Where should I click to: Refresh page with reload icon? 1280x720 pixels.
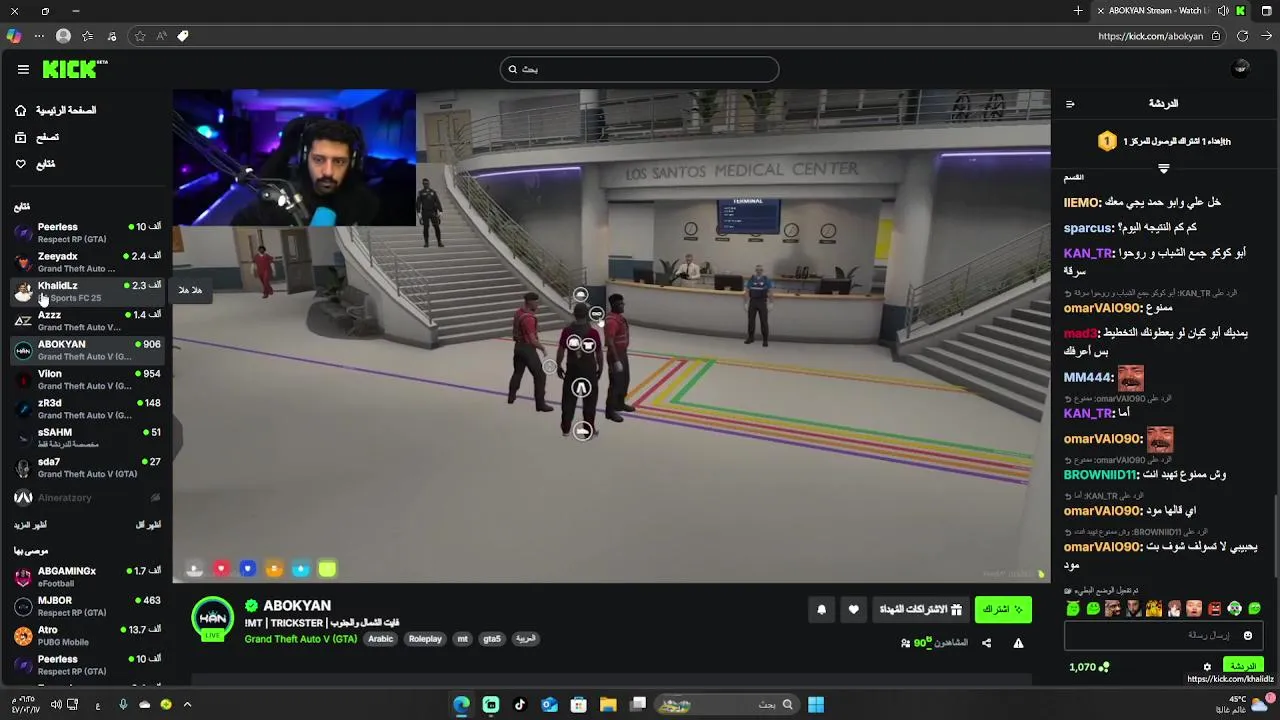pos(1242,36)
